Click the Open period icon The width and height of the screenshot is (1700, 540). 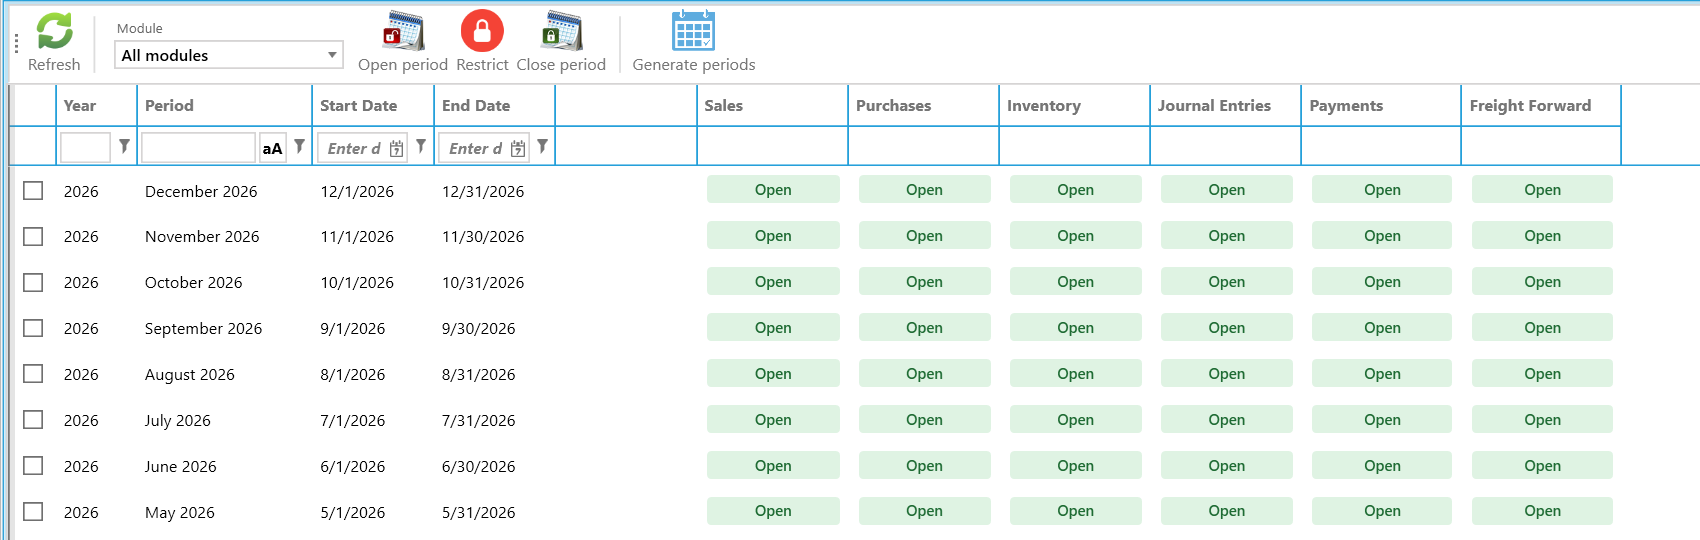pos(403,31)
